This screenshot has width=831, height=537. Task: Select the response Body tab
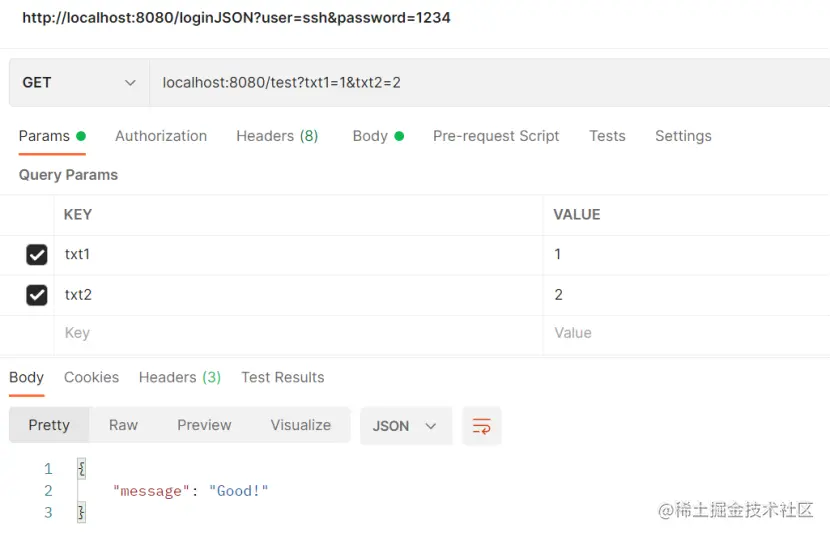26,377
